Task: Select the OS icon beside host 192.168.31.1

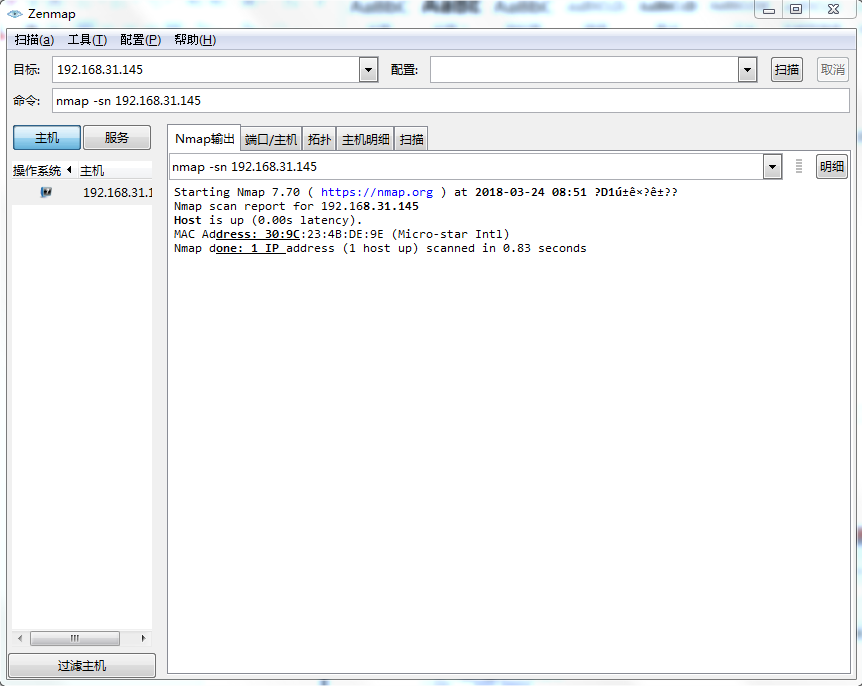Action: pyautogui.click(x=46, y=192)
